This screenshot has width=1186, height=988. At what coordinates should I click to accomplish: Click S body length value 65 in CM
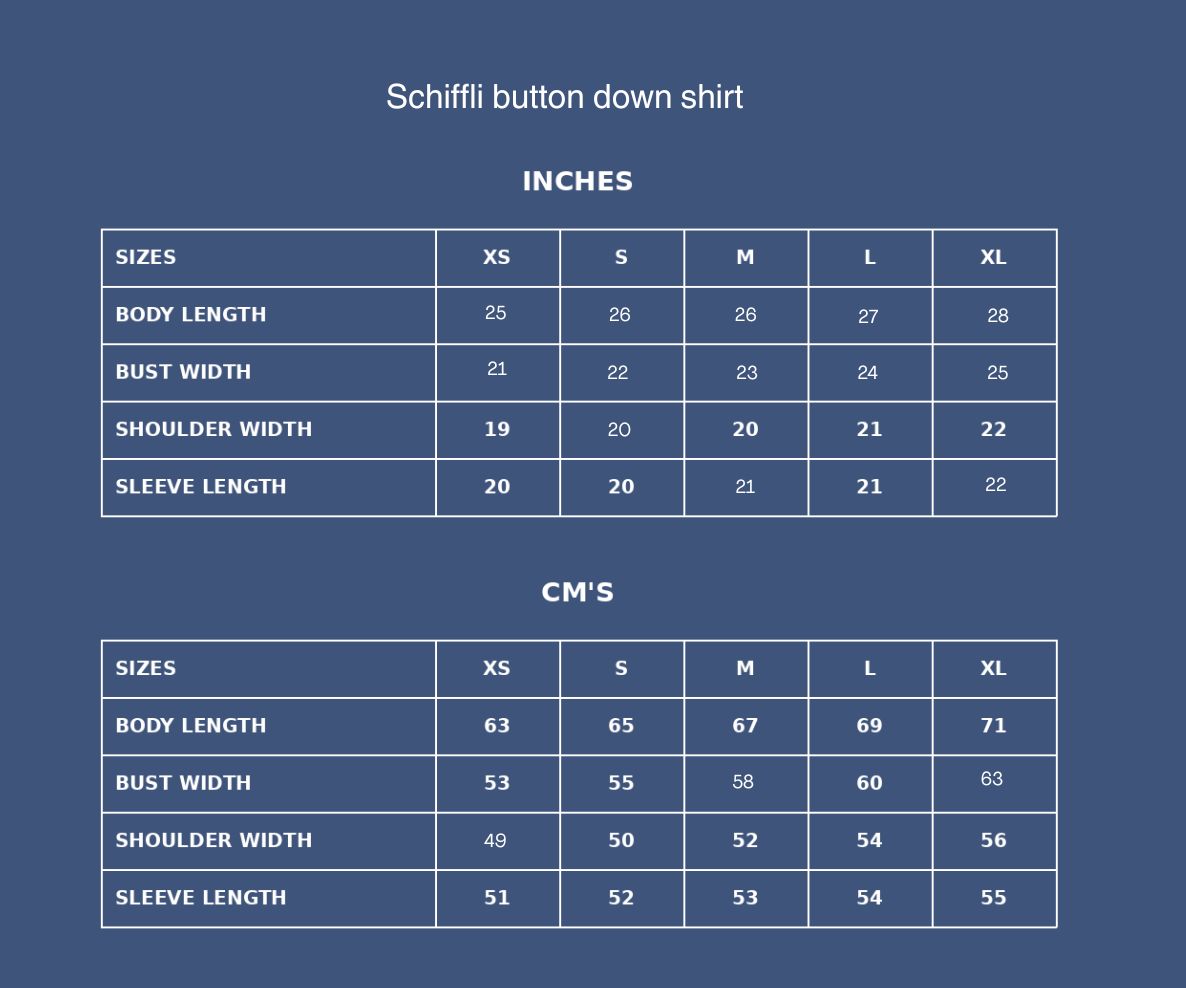(621, 726)
